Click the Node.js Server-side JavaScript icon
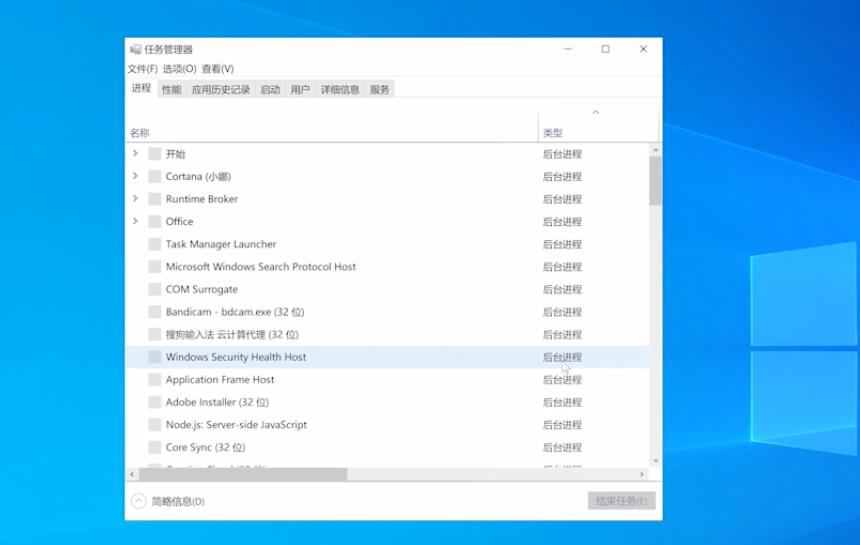 pyautogui.click(x=155, y=425)
